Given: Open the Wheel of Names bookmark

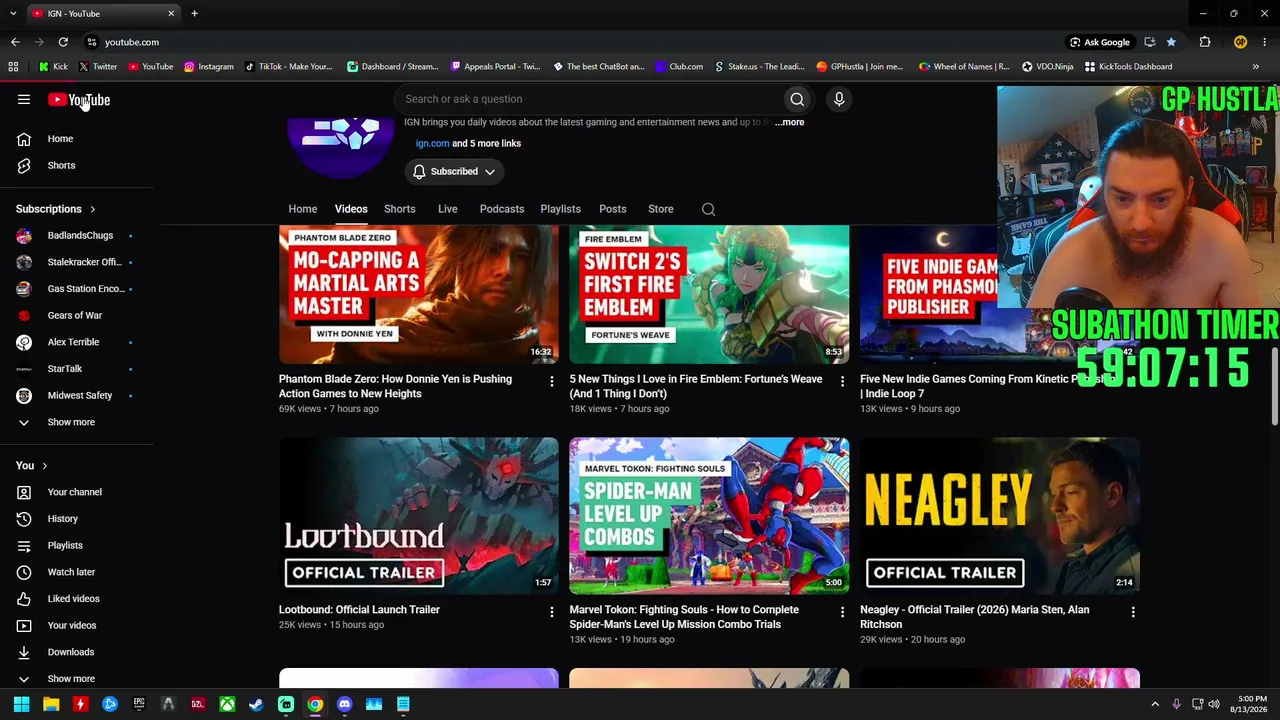Looking at the screenshot, I should [963, 67].
